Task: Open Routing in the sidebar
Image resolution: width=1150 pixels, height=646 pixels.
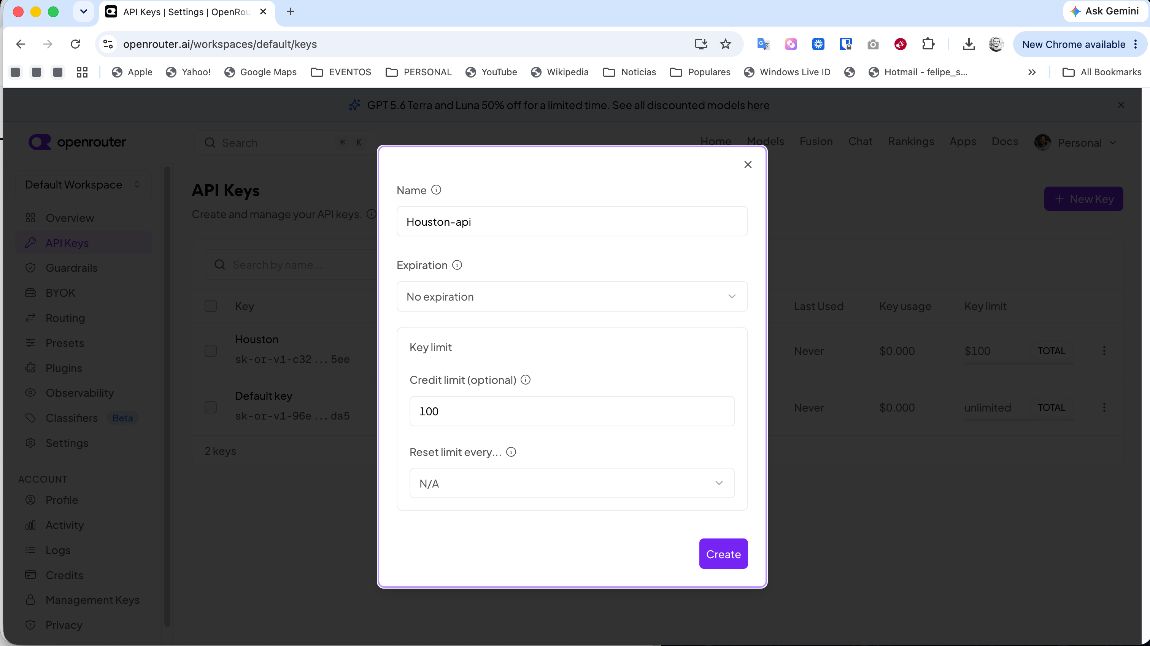Action: click(65, 318)
